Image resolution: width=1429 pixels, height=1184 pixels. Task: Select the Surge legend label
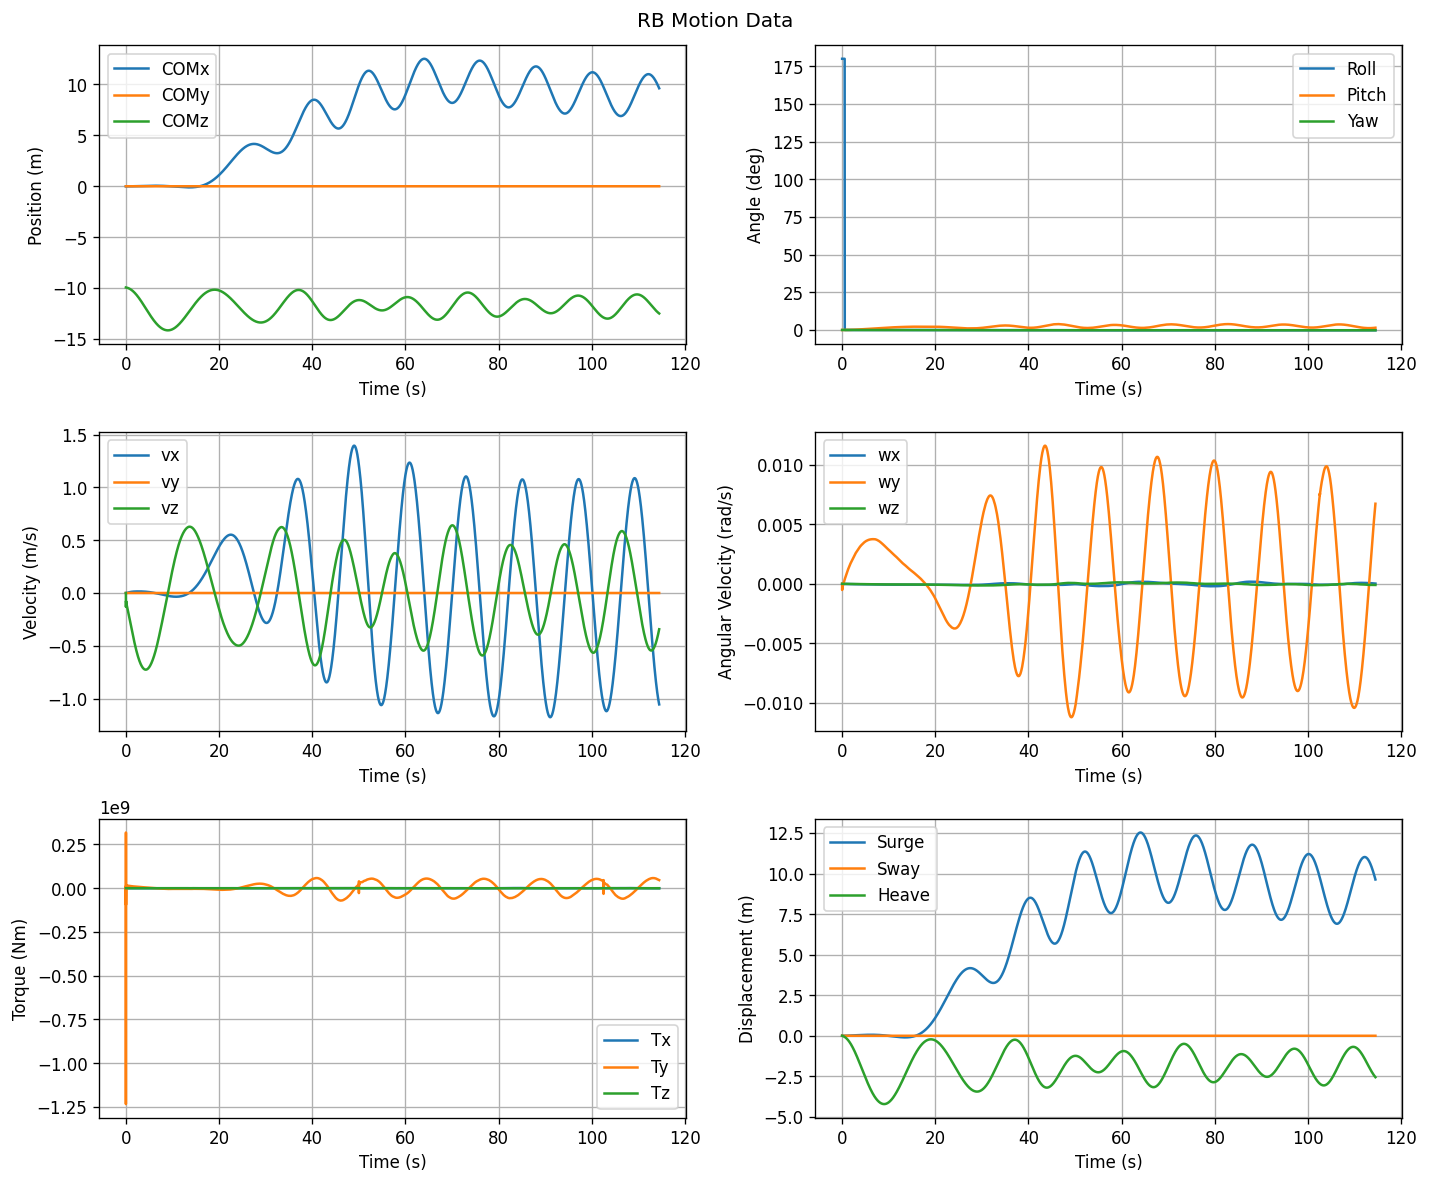tap(901, 843)
